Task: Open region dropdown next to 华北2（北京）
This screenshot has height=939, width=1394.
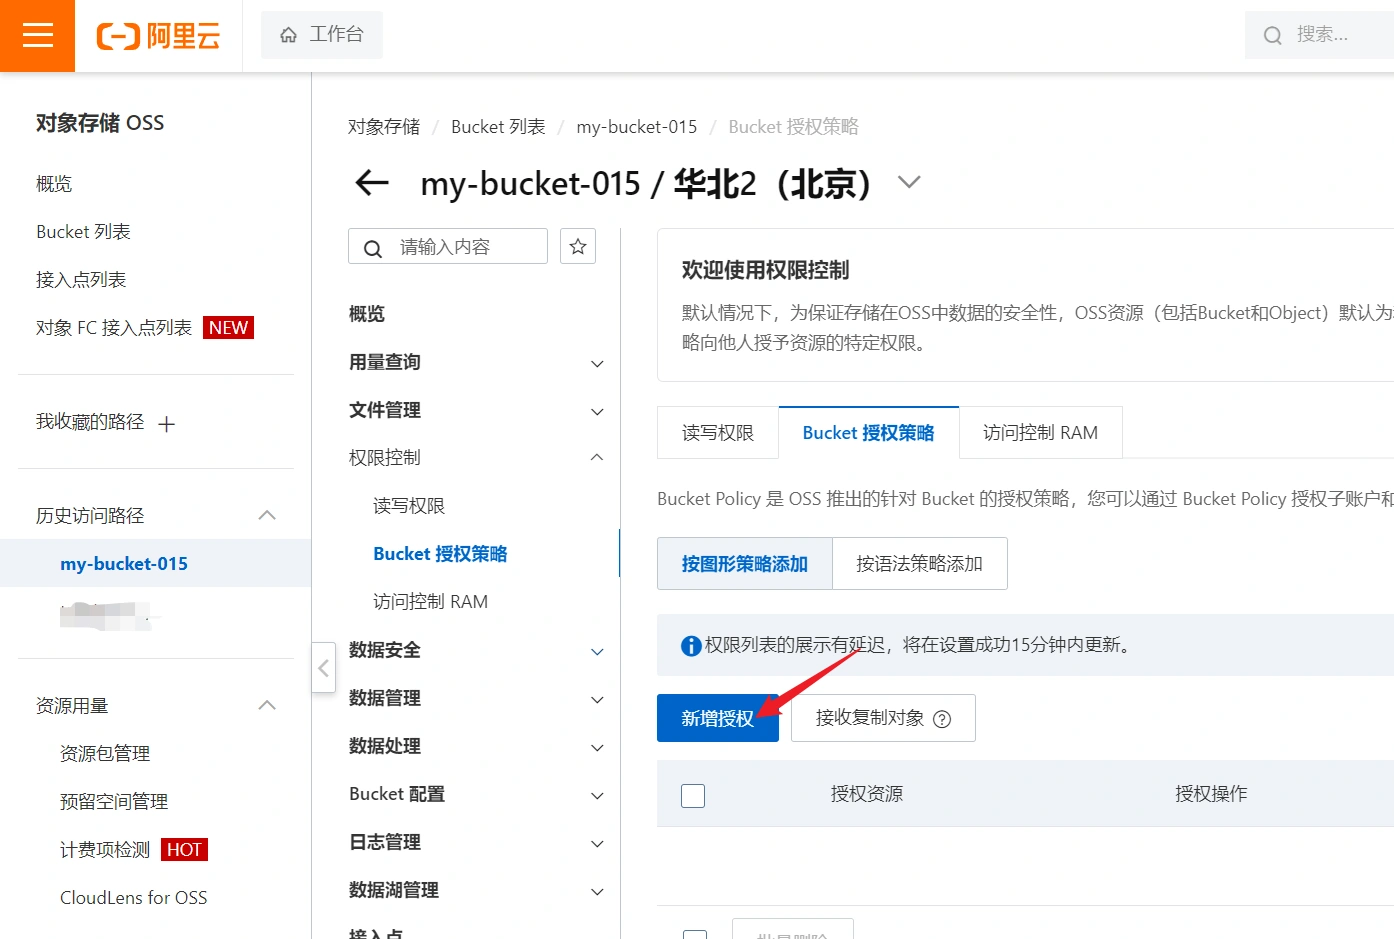Action: [908, 183]
